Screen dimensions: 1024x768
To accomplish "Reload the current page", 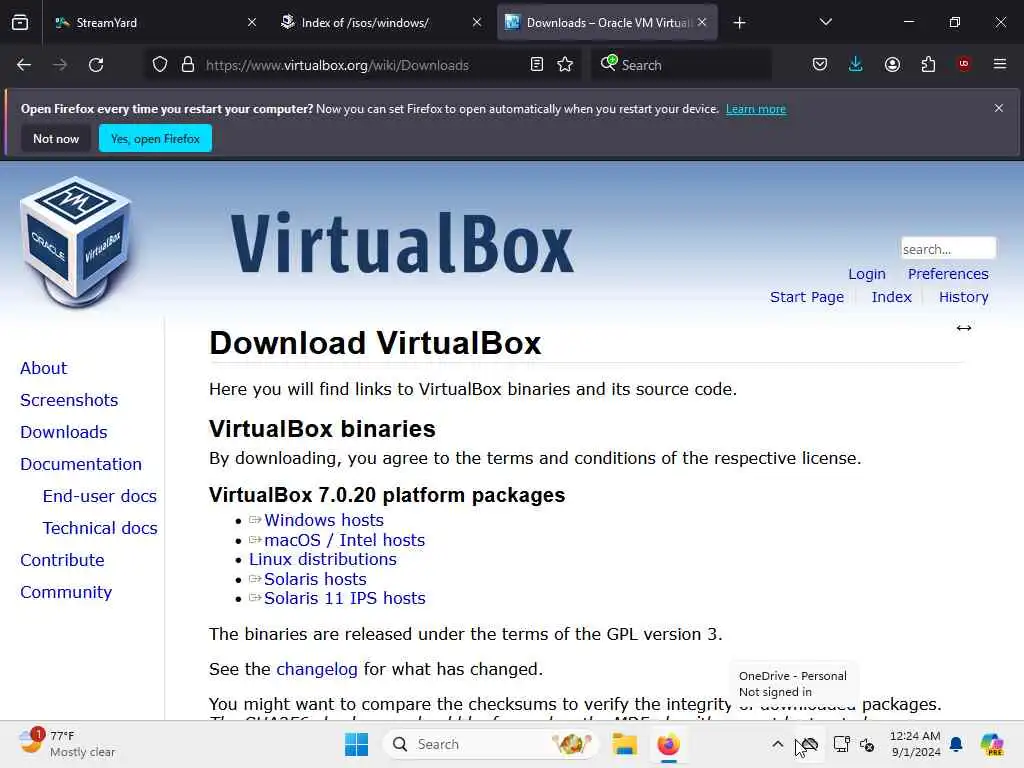I will [x=96, y=65].
